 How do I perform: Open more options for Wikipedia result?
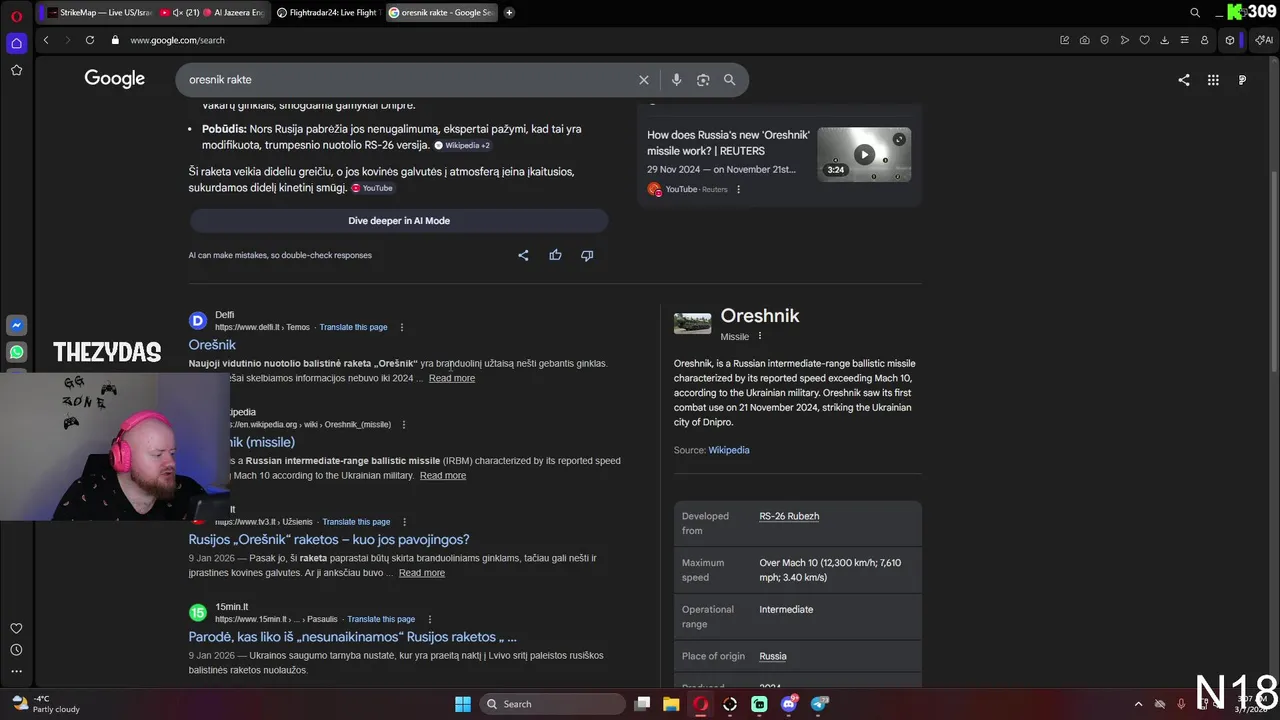coord(404,424)
